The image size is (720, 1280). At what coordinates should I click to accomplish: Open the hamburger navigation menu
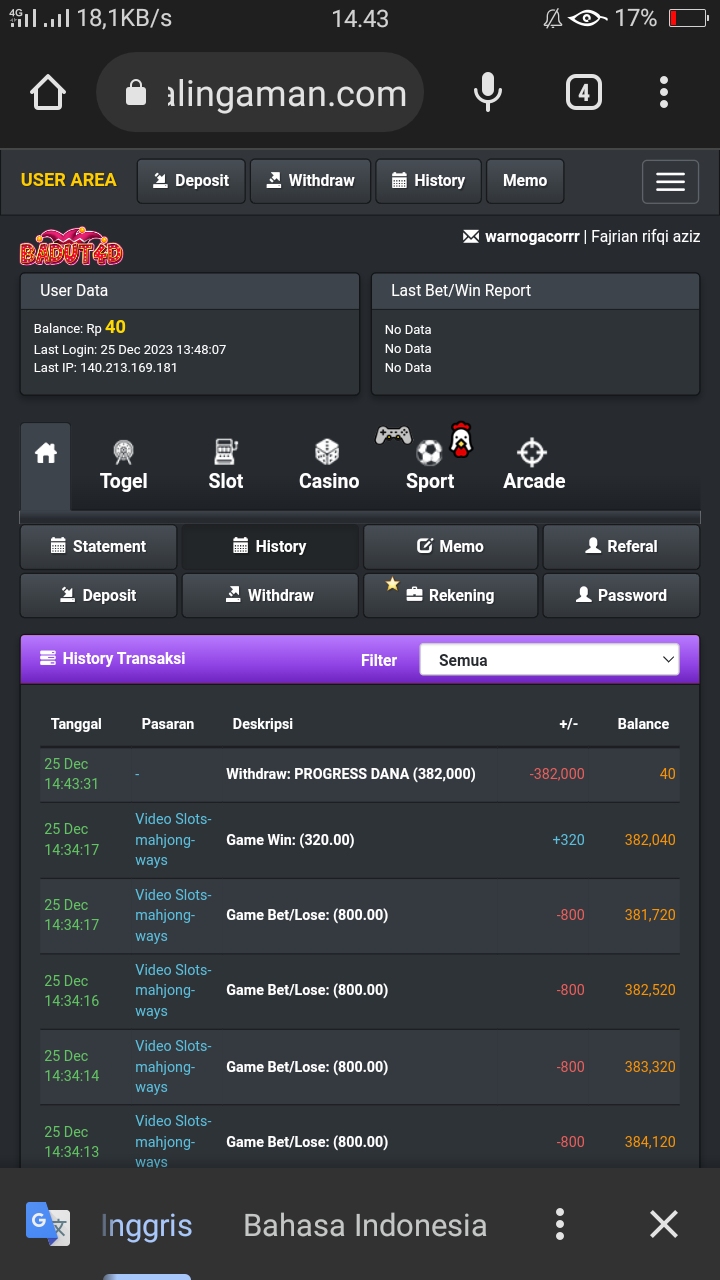670,181
